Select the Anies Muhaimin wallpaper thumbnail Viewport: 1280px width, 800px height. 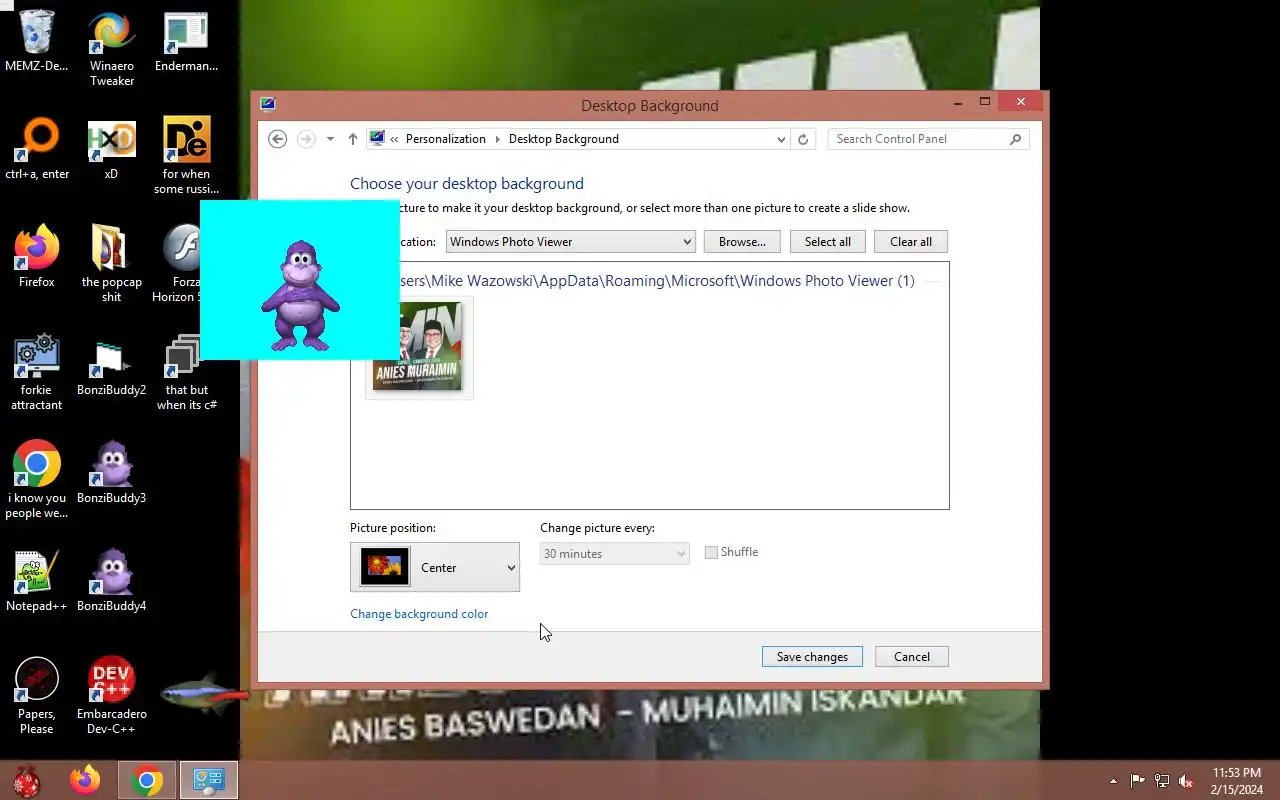(x=419, y=347)
